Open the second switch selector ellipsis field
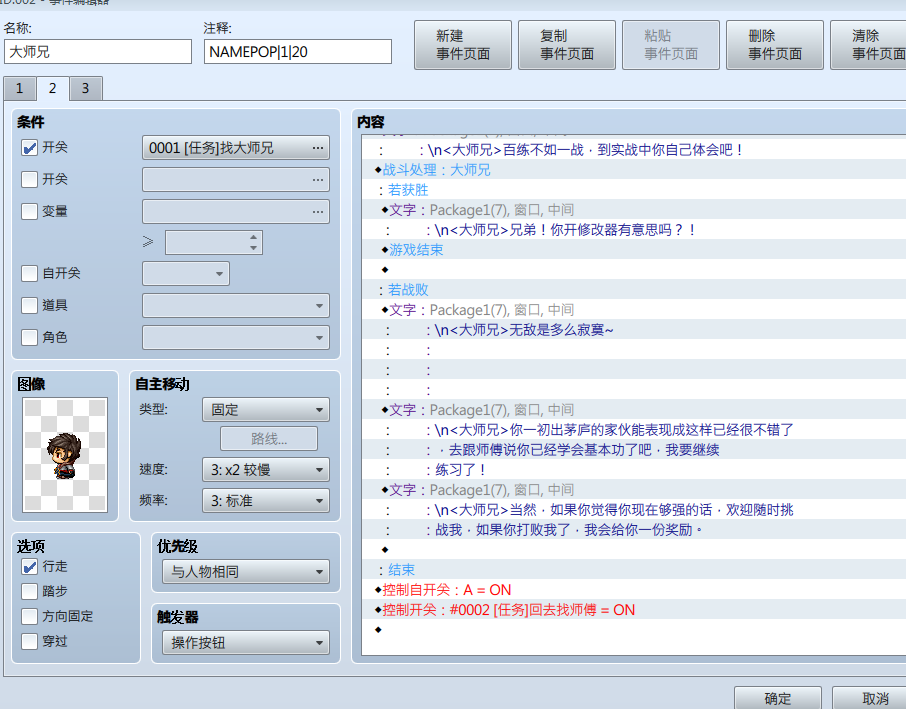Viewport: 906px width, 709px height. point(236,180)
